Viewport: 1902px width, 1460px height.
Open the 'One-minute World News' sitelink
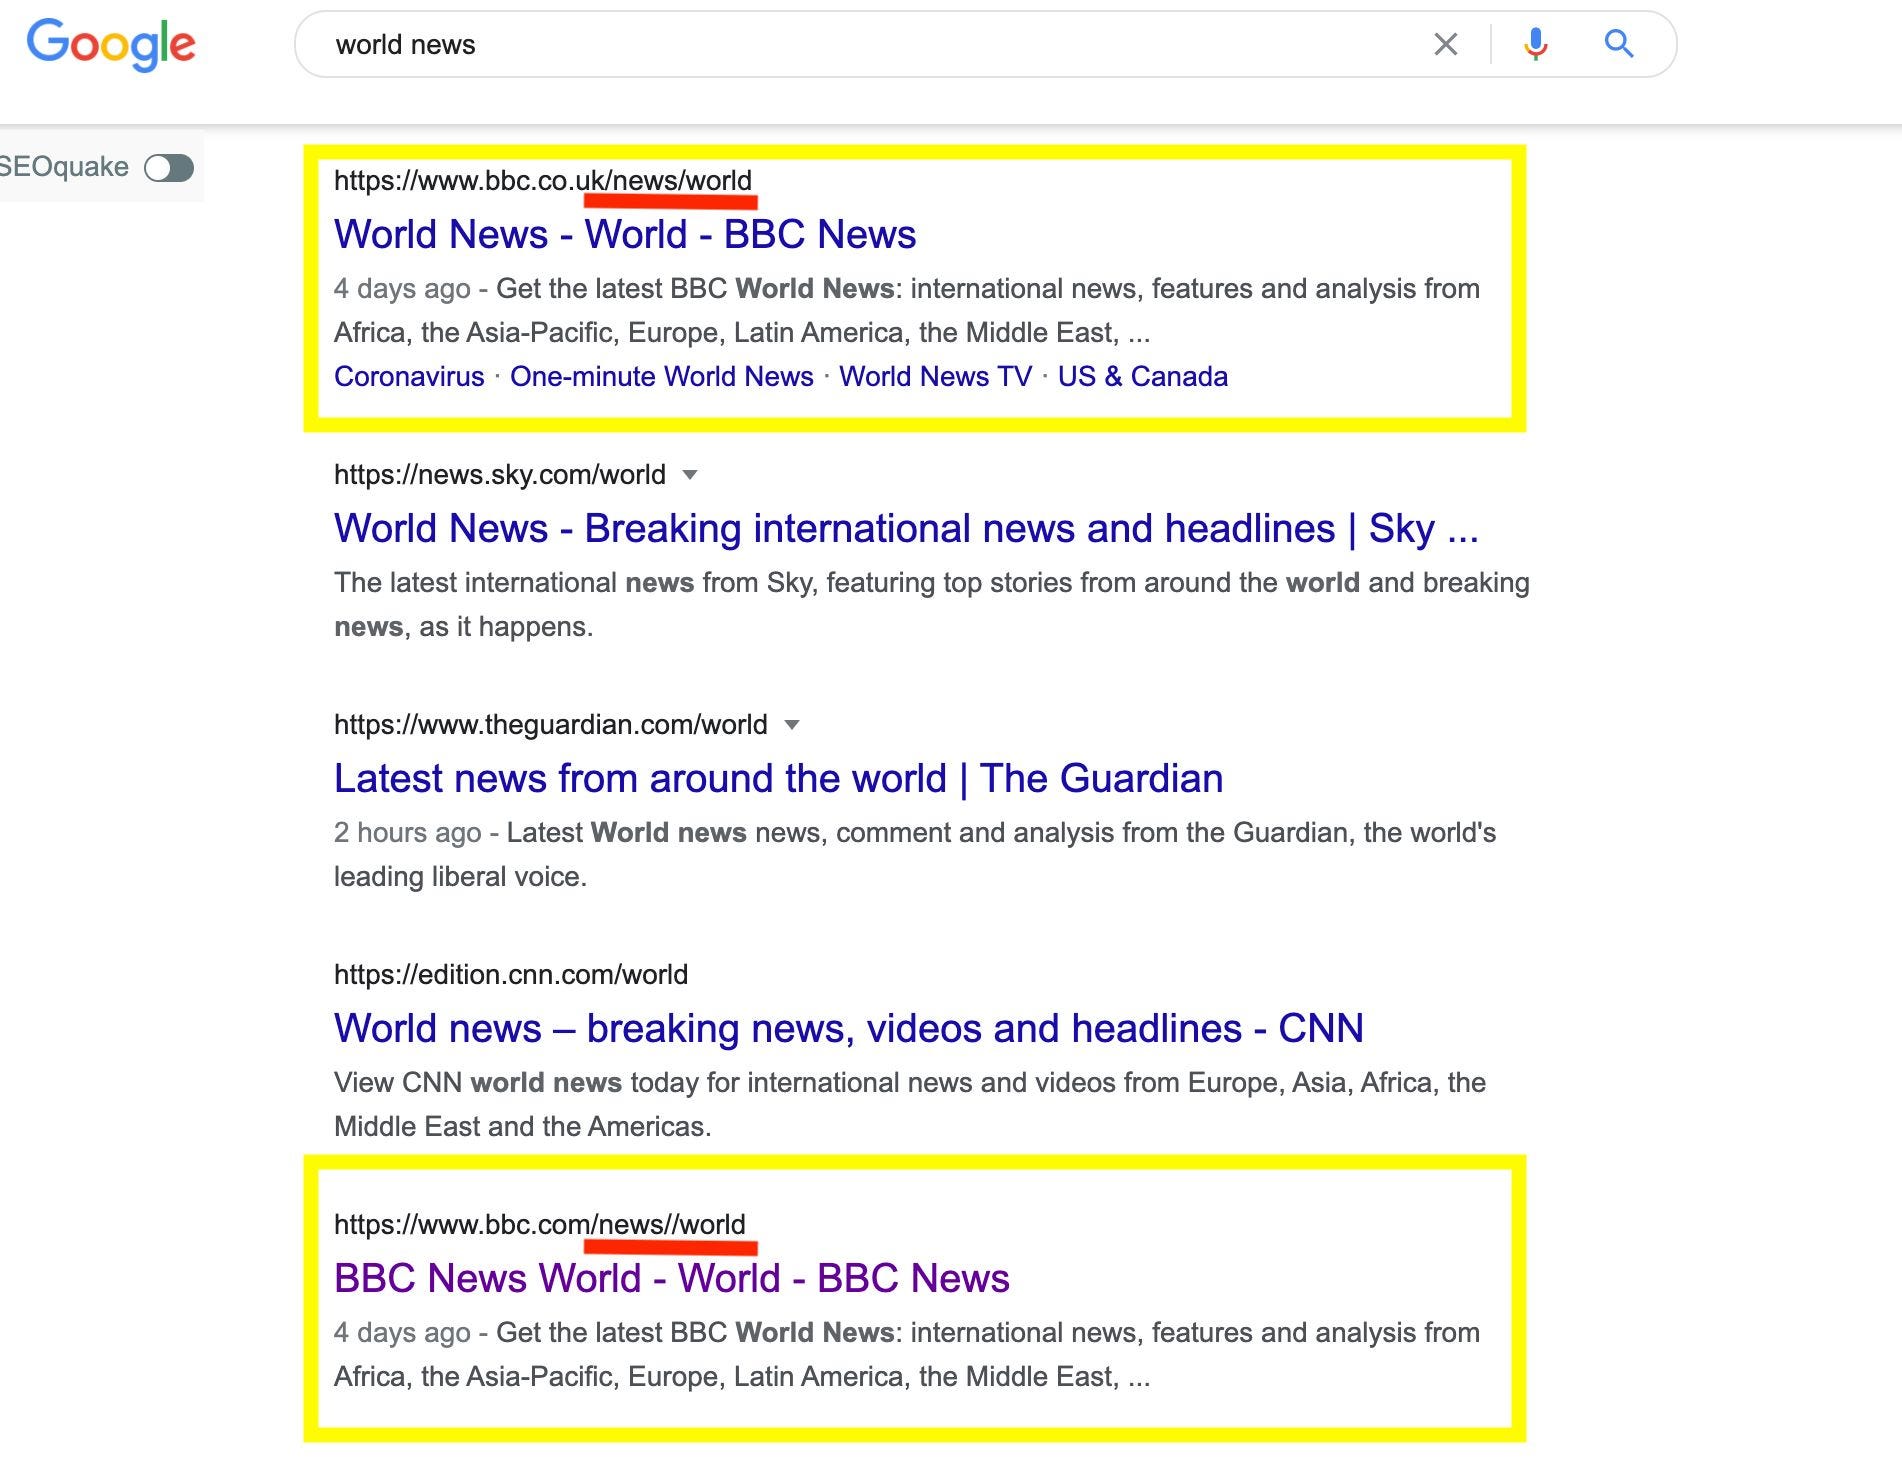tap(662, 377)
